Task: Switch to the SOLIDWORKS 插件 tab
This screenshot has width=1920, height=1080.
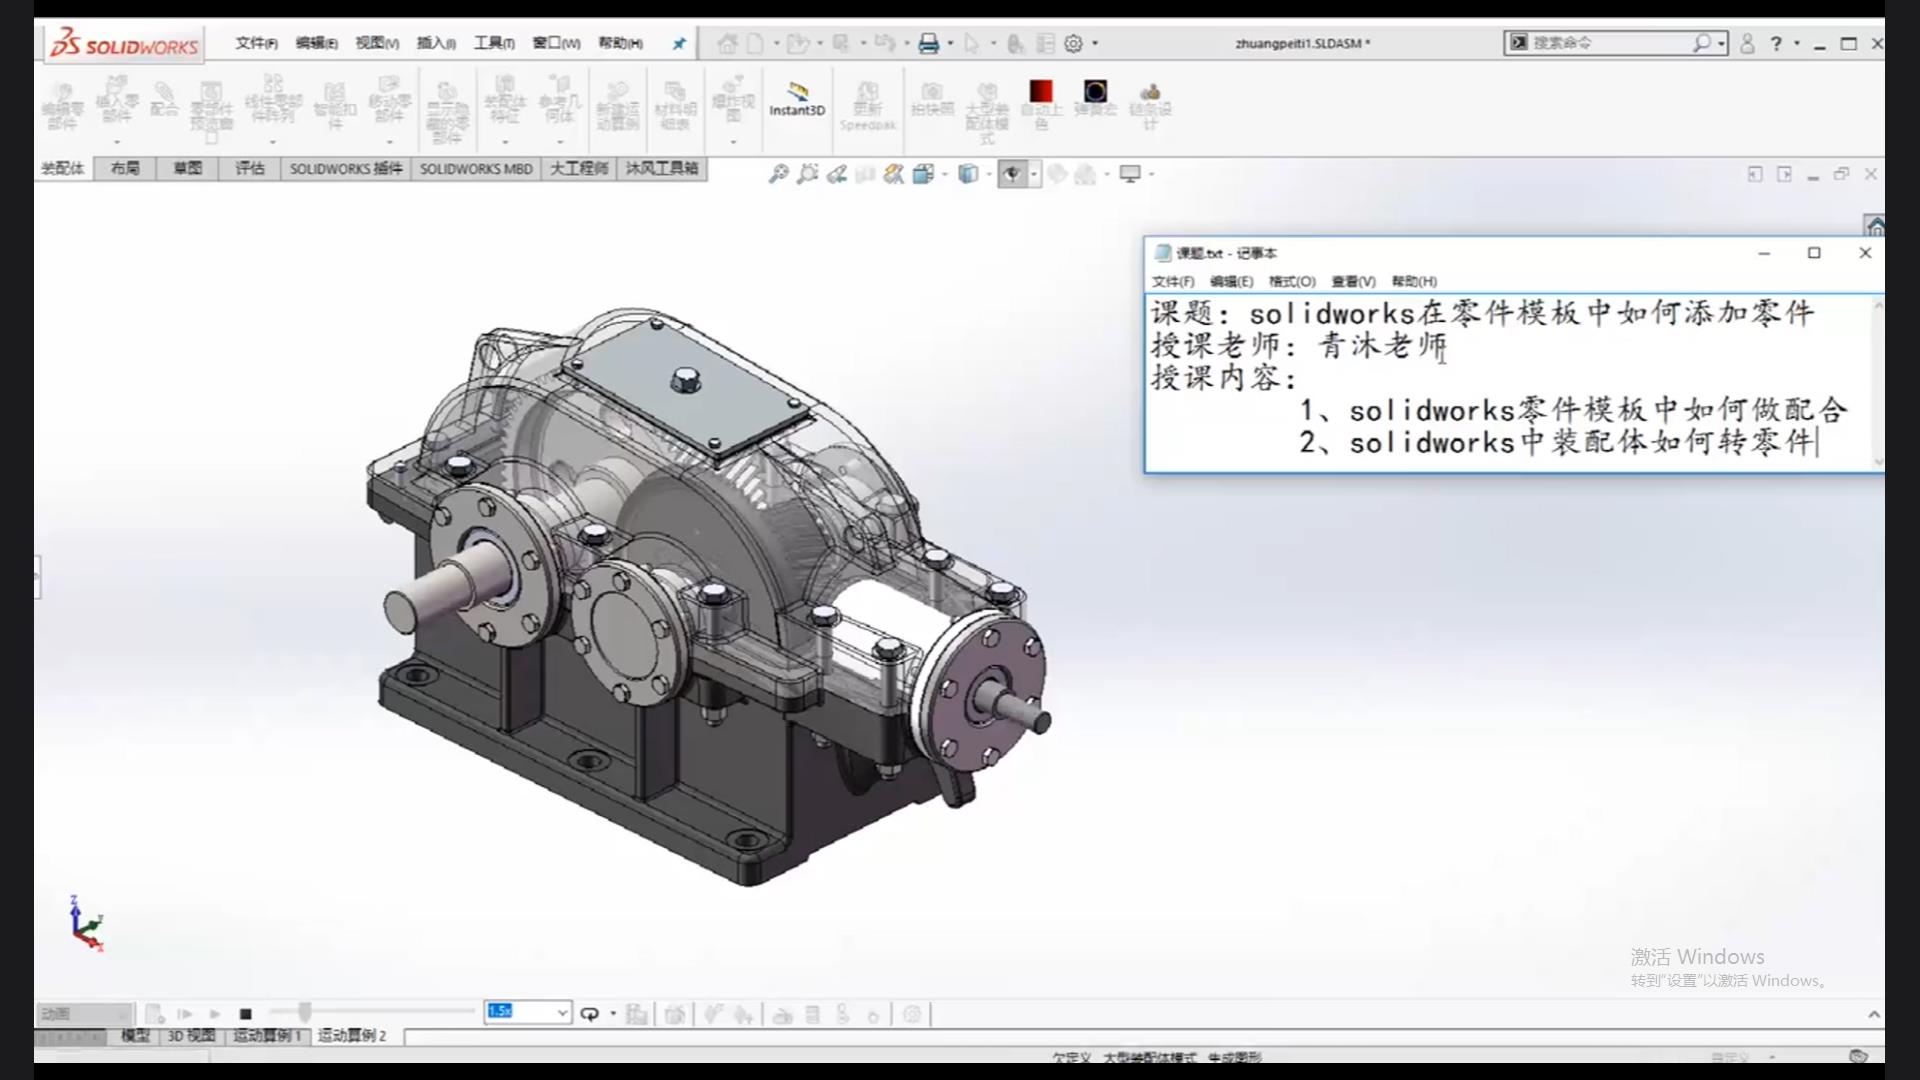Action: 346,168
